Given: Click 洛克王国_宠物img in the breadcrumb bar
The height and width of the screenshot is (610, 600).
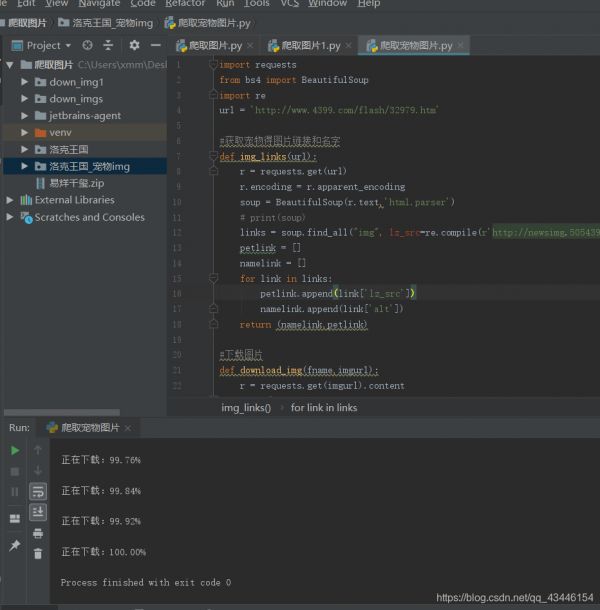Looking at the screenshot, I should [105, 23].
